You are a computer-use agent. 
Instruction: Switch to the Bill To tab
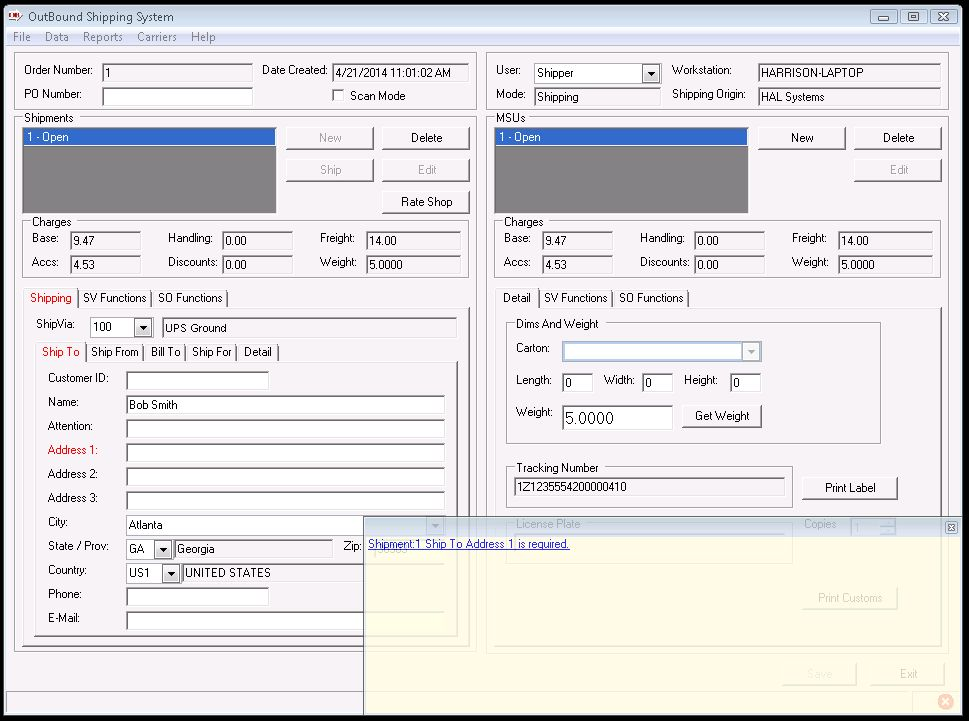point(164,352)
